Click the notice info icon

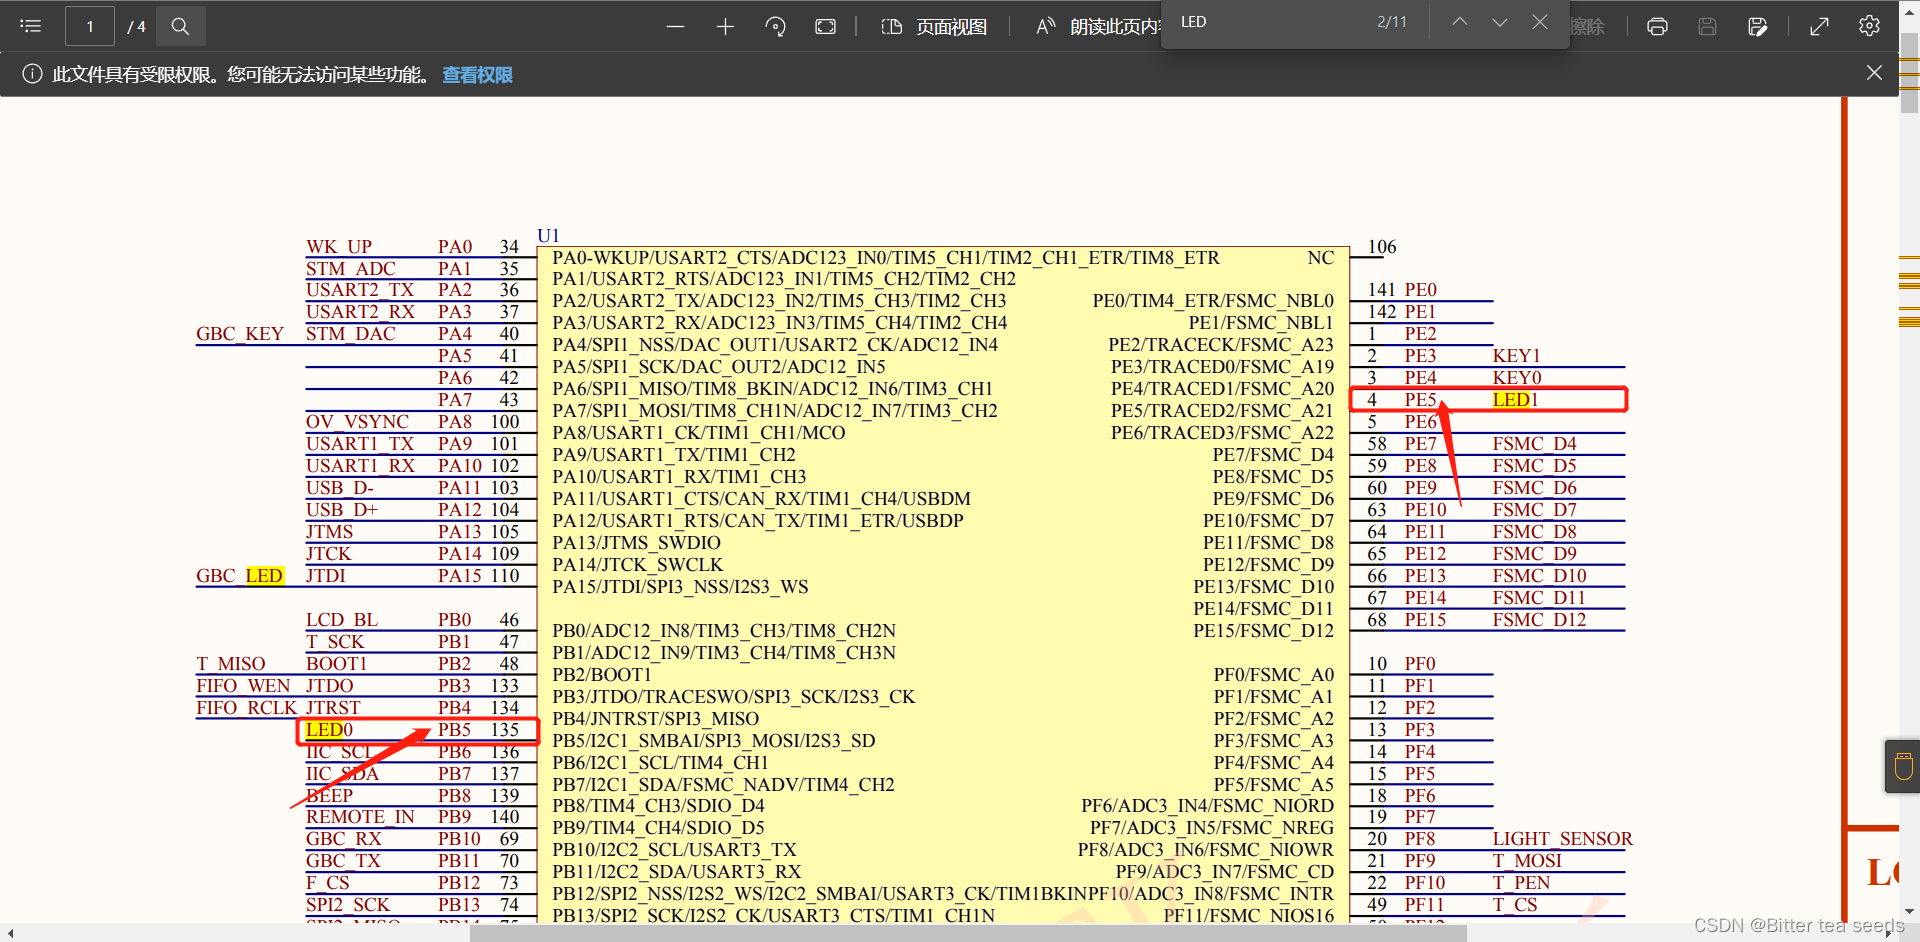32,74
